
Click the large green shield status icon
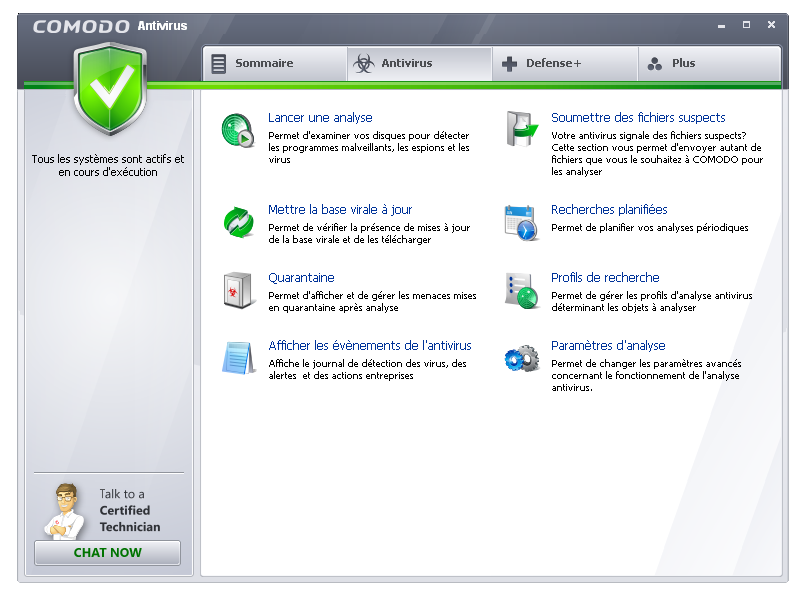pyautogui.click(x=110, y=89)
